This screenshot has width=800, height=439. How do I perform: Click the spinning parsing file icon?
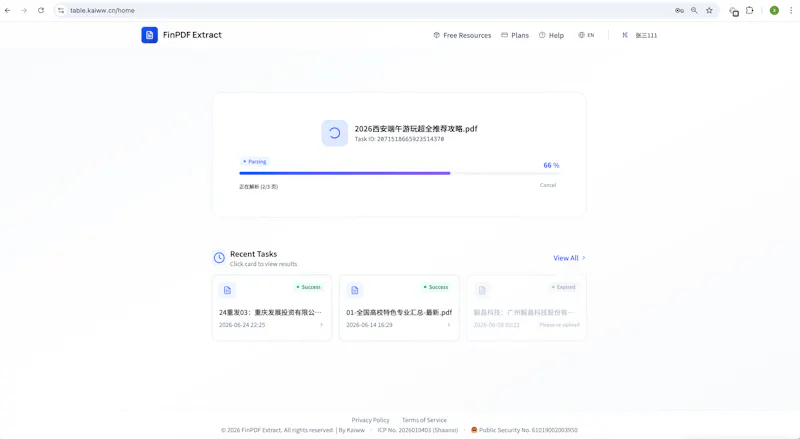(335, 133)
